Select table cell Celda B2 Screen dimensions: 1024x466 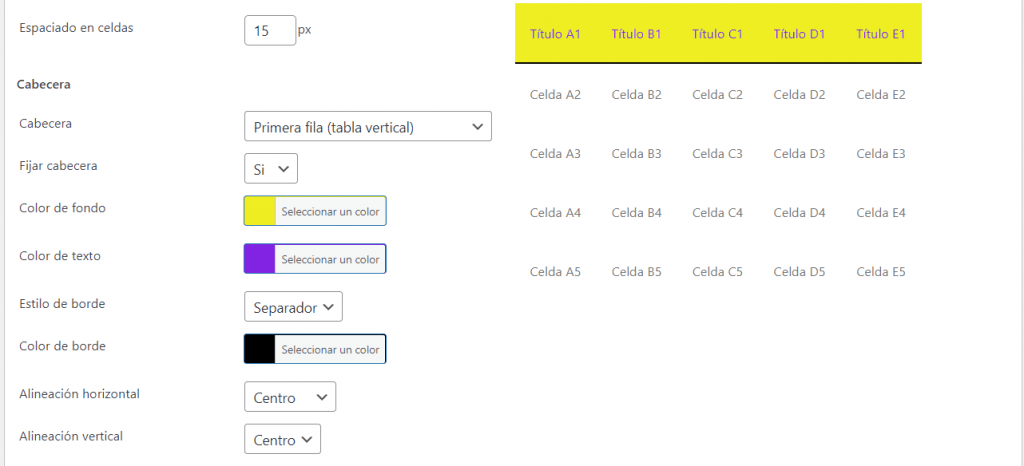pos(637,95)
